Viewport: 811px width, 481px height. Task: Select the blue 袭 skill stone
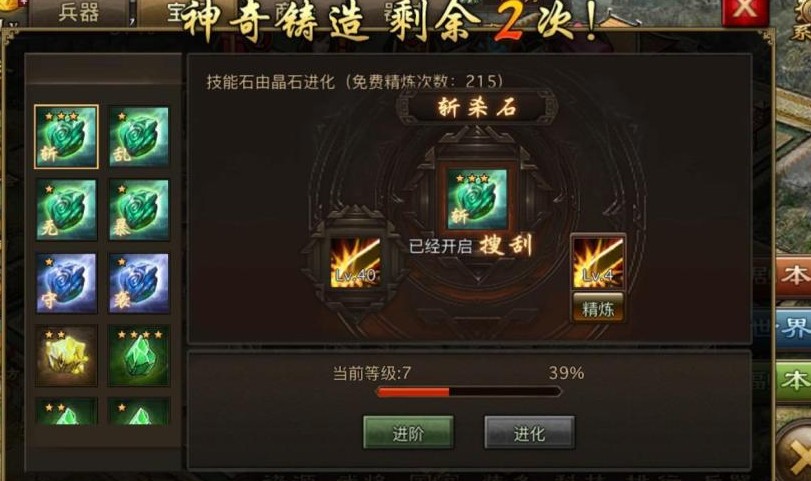pos(139,283)
